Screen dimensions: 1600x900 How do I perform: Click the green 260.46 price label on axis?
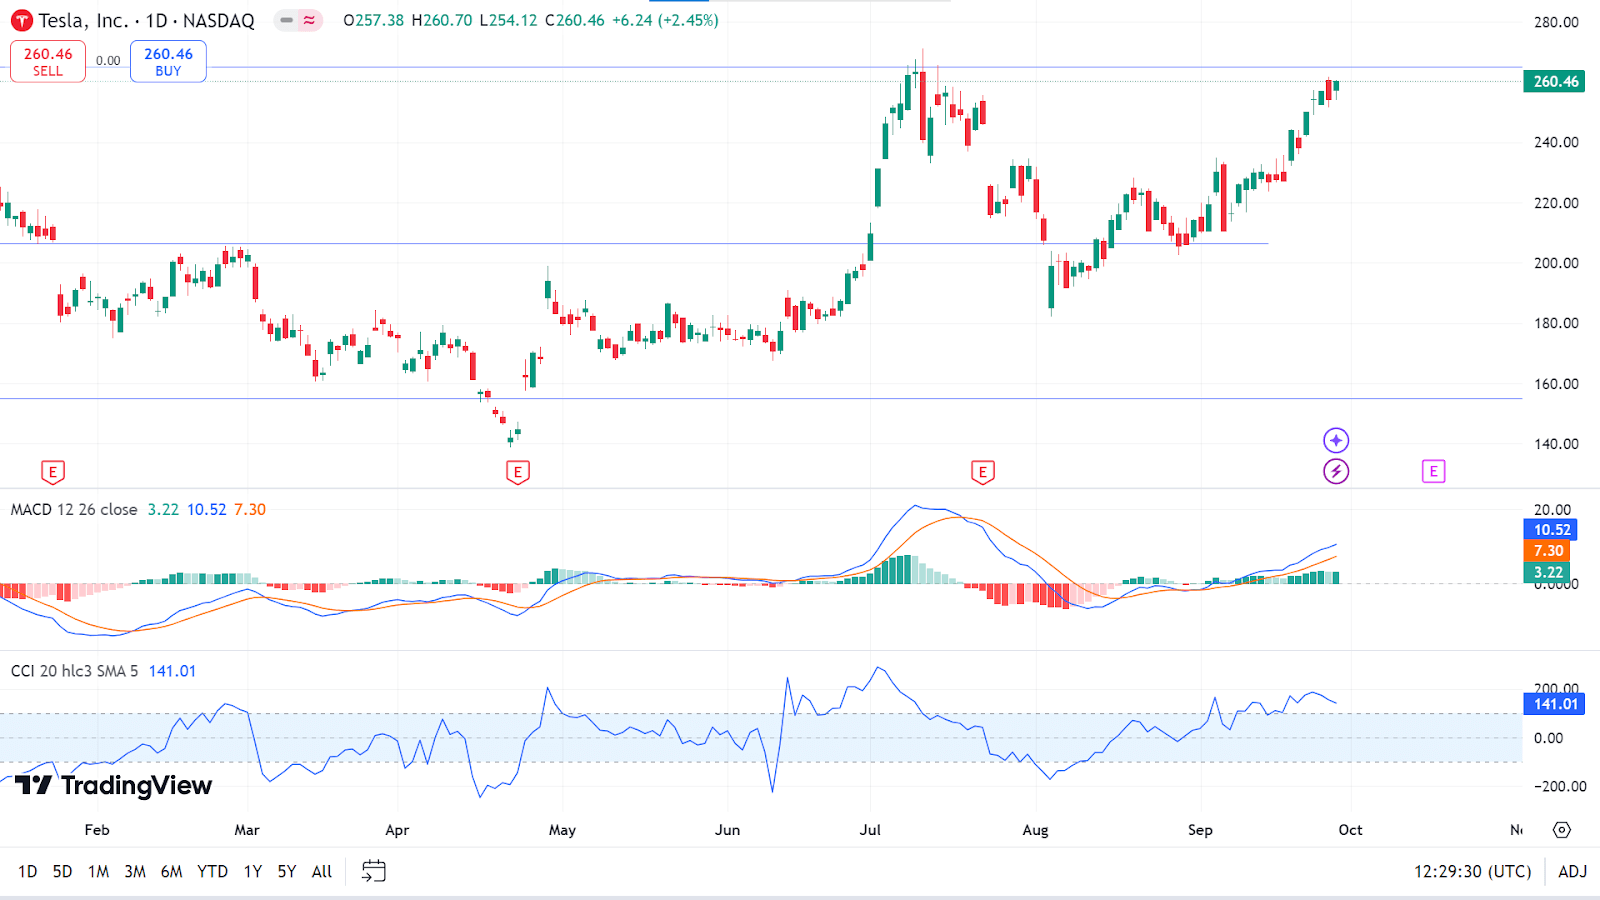tap(1554, 82)
